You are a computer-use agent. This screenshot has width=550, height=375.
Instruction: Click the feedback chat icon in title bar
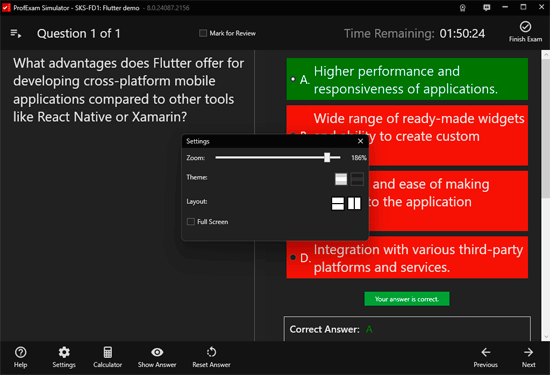pyautogui.click(x=487, y=7)
